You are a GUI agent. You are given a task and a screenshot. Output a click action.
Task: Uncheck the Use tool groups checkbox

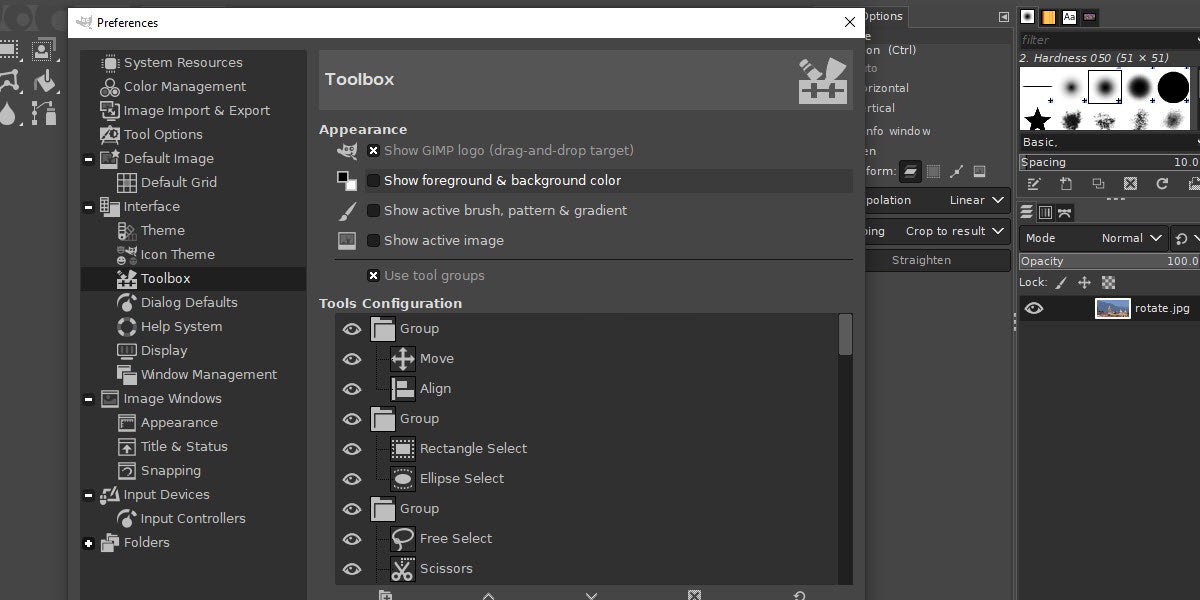(373, 276)
